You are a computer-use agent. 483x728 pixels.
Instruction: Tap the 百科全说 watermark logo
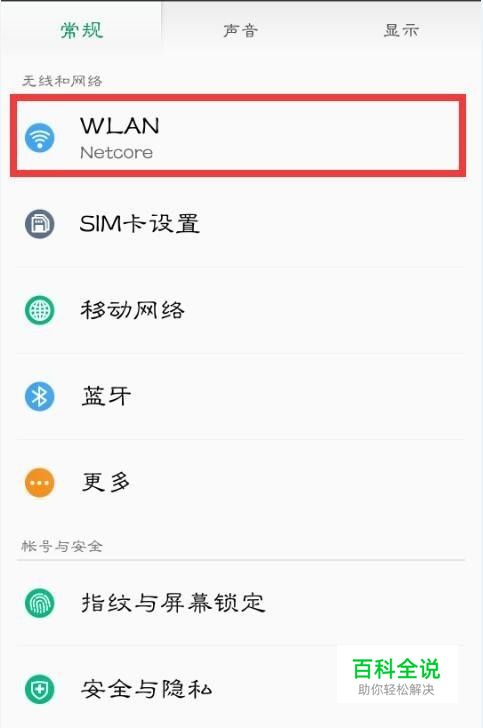396,676
